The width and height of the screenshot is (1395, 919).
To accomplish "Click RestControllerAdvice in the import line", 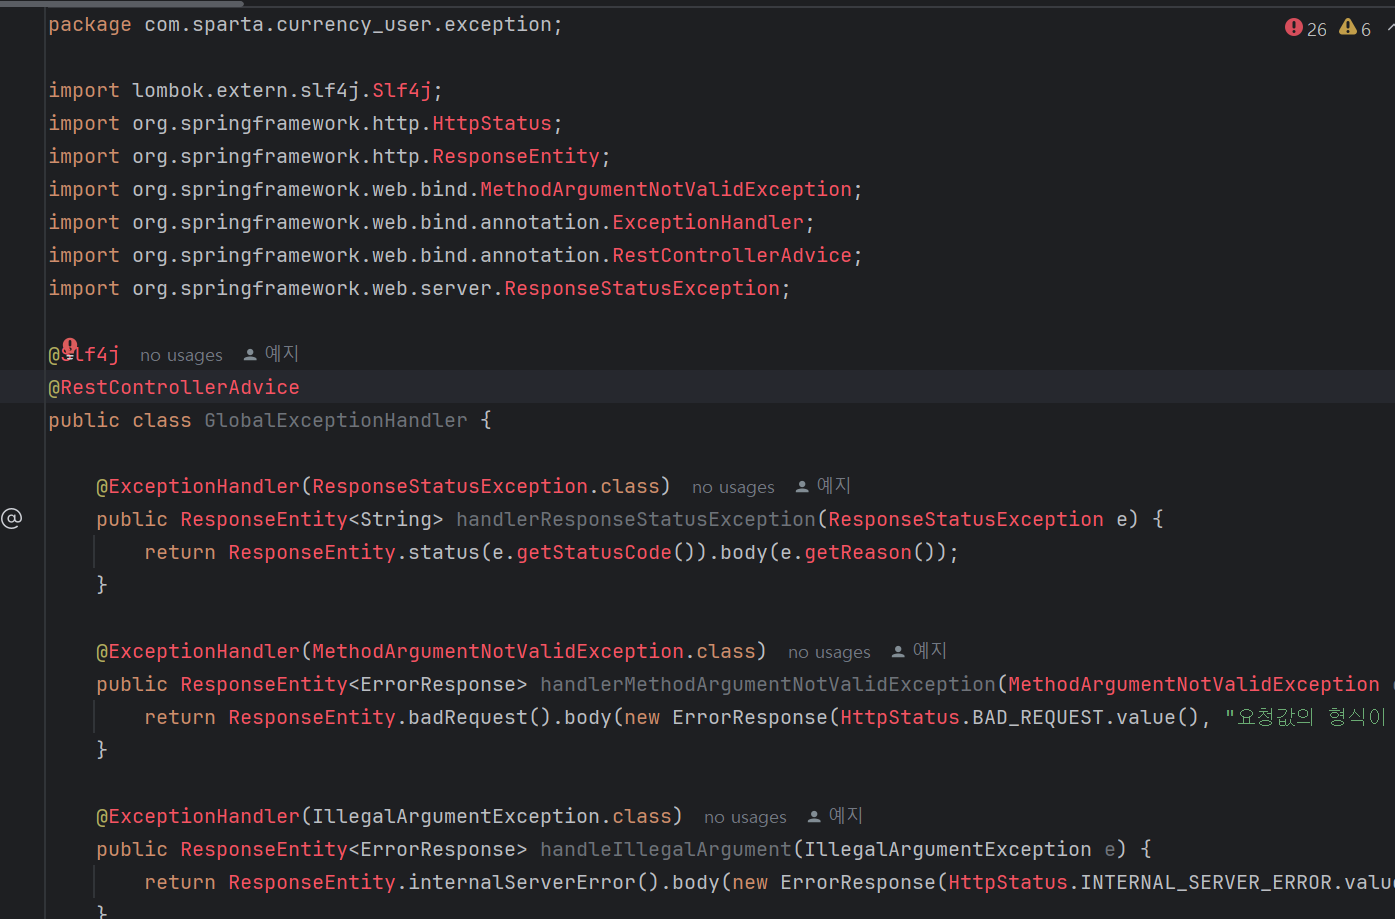I will click(732, 255).
